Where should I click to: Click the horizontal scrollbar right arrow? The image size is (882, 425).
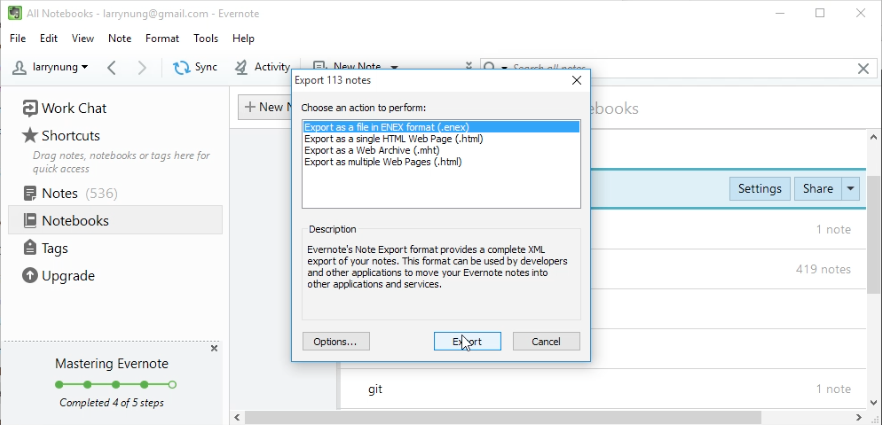(x=860, y=417)
